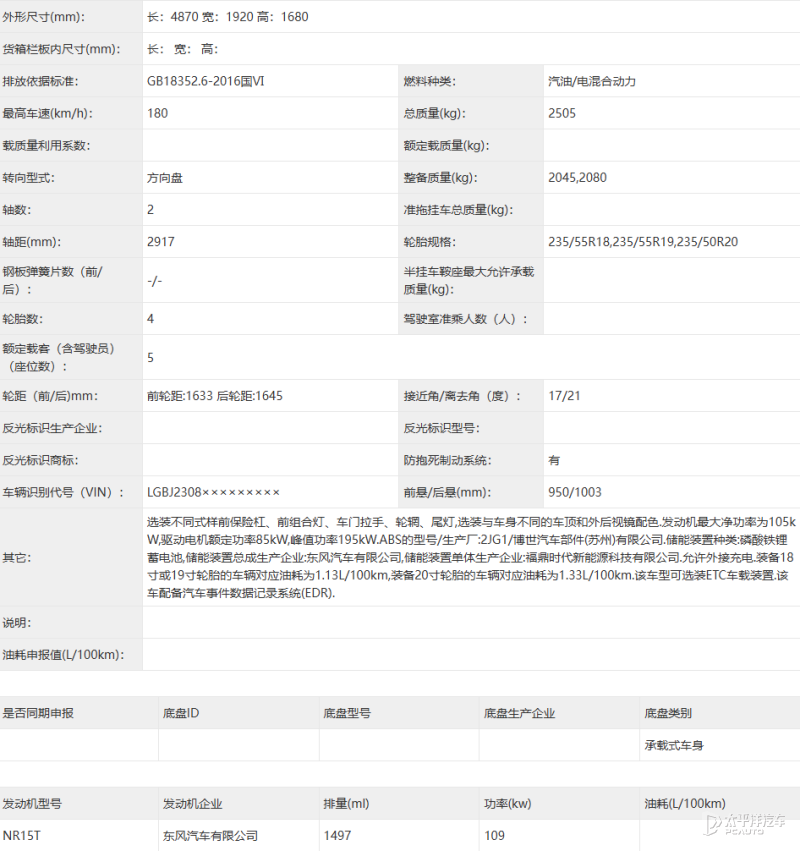
Task: Select curb weight value 2045,2080
Action: tap(577, 177)
